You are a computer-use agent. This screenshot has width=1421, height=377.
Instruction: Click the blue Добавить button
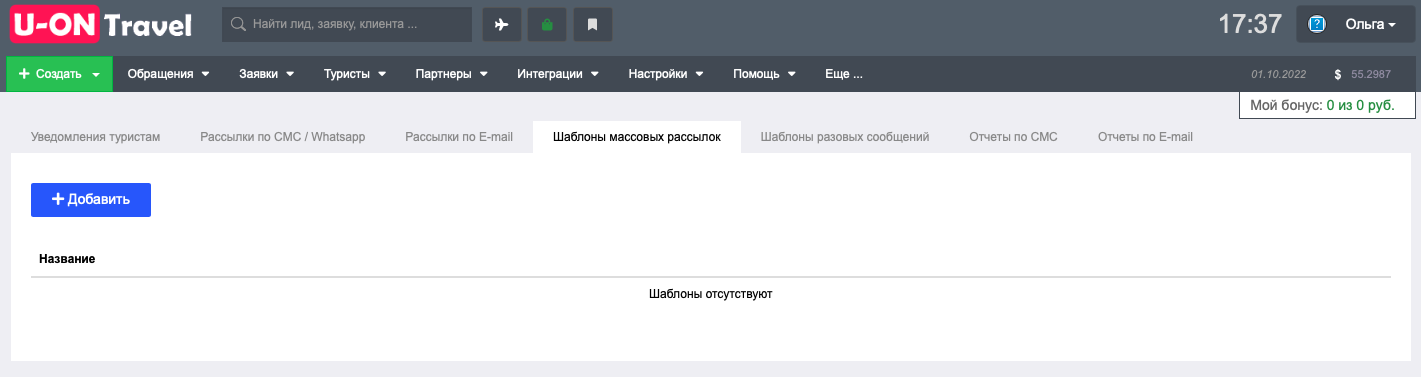pyautogui.click(x=91, y=200)
